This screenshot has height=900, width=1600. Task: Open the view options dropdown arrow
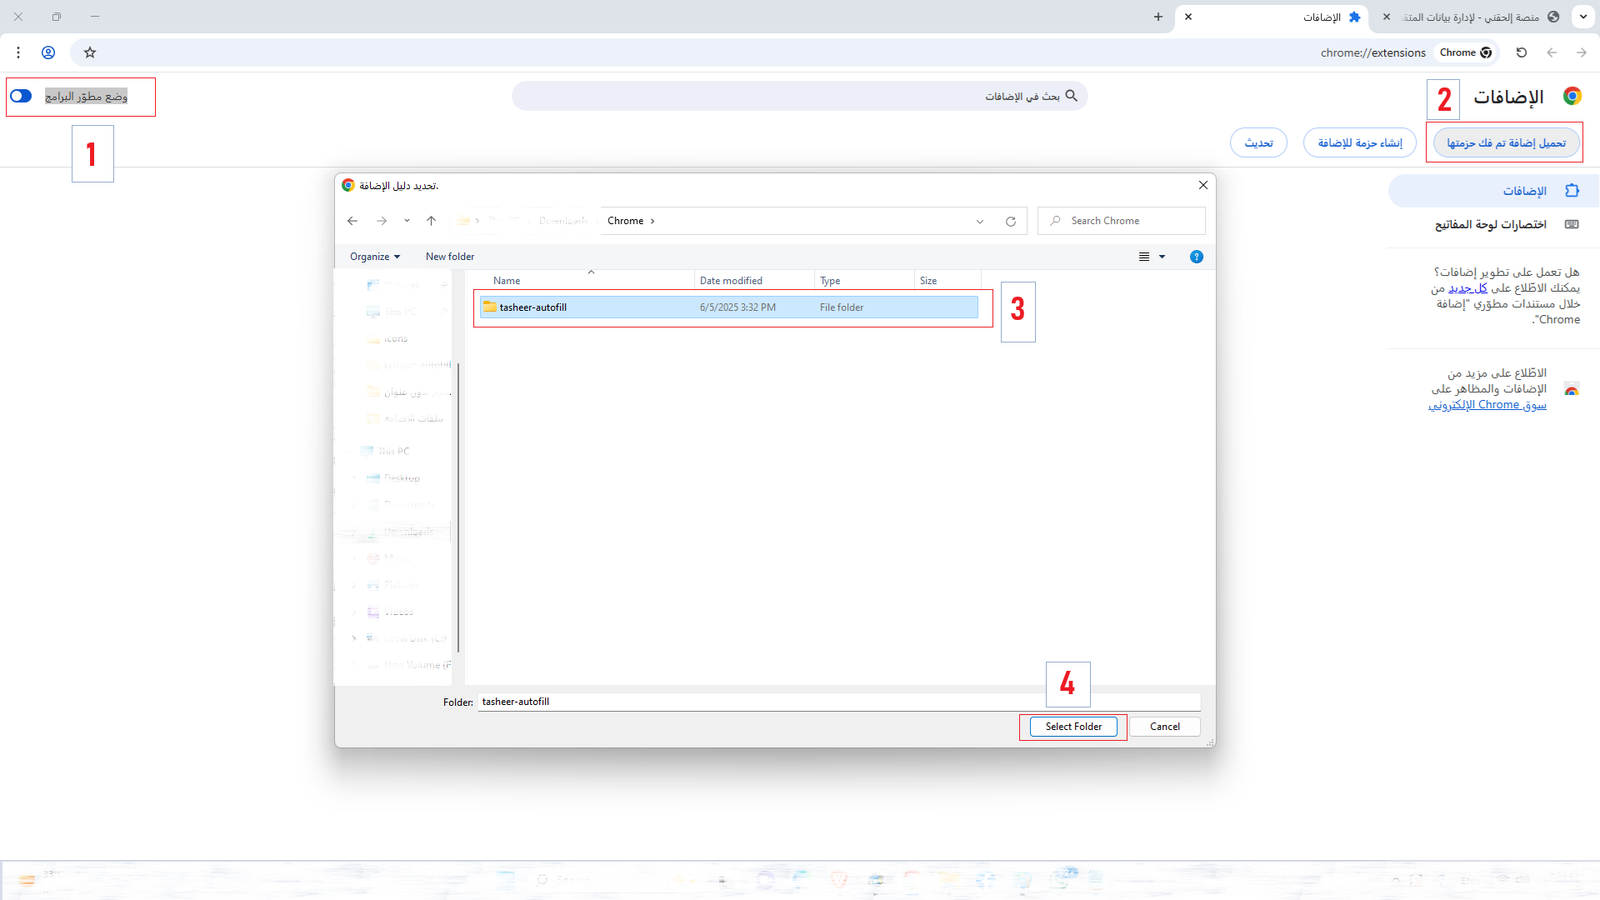point(1162,257)
